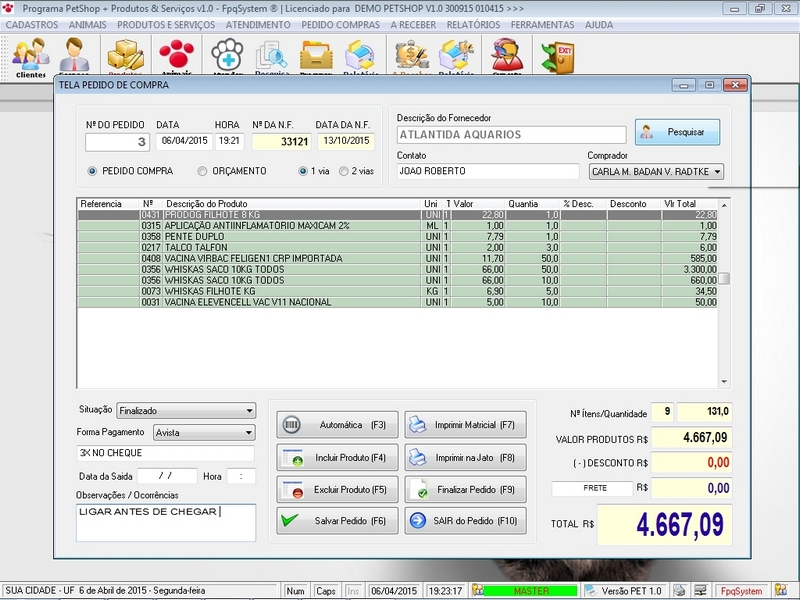
Task: Expand the Comprador dropdown
Action: [717, 172]
